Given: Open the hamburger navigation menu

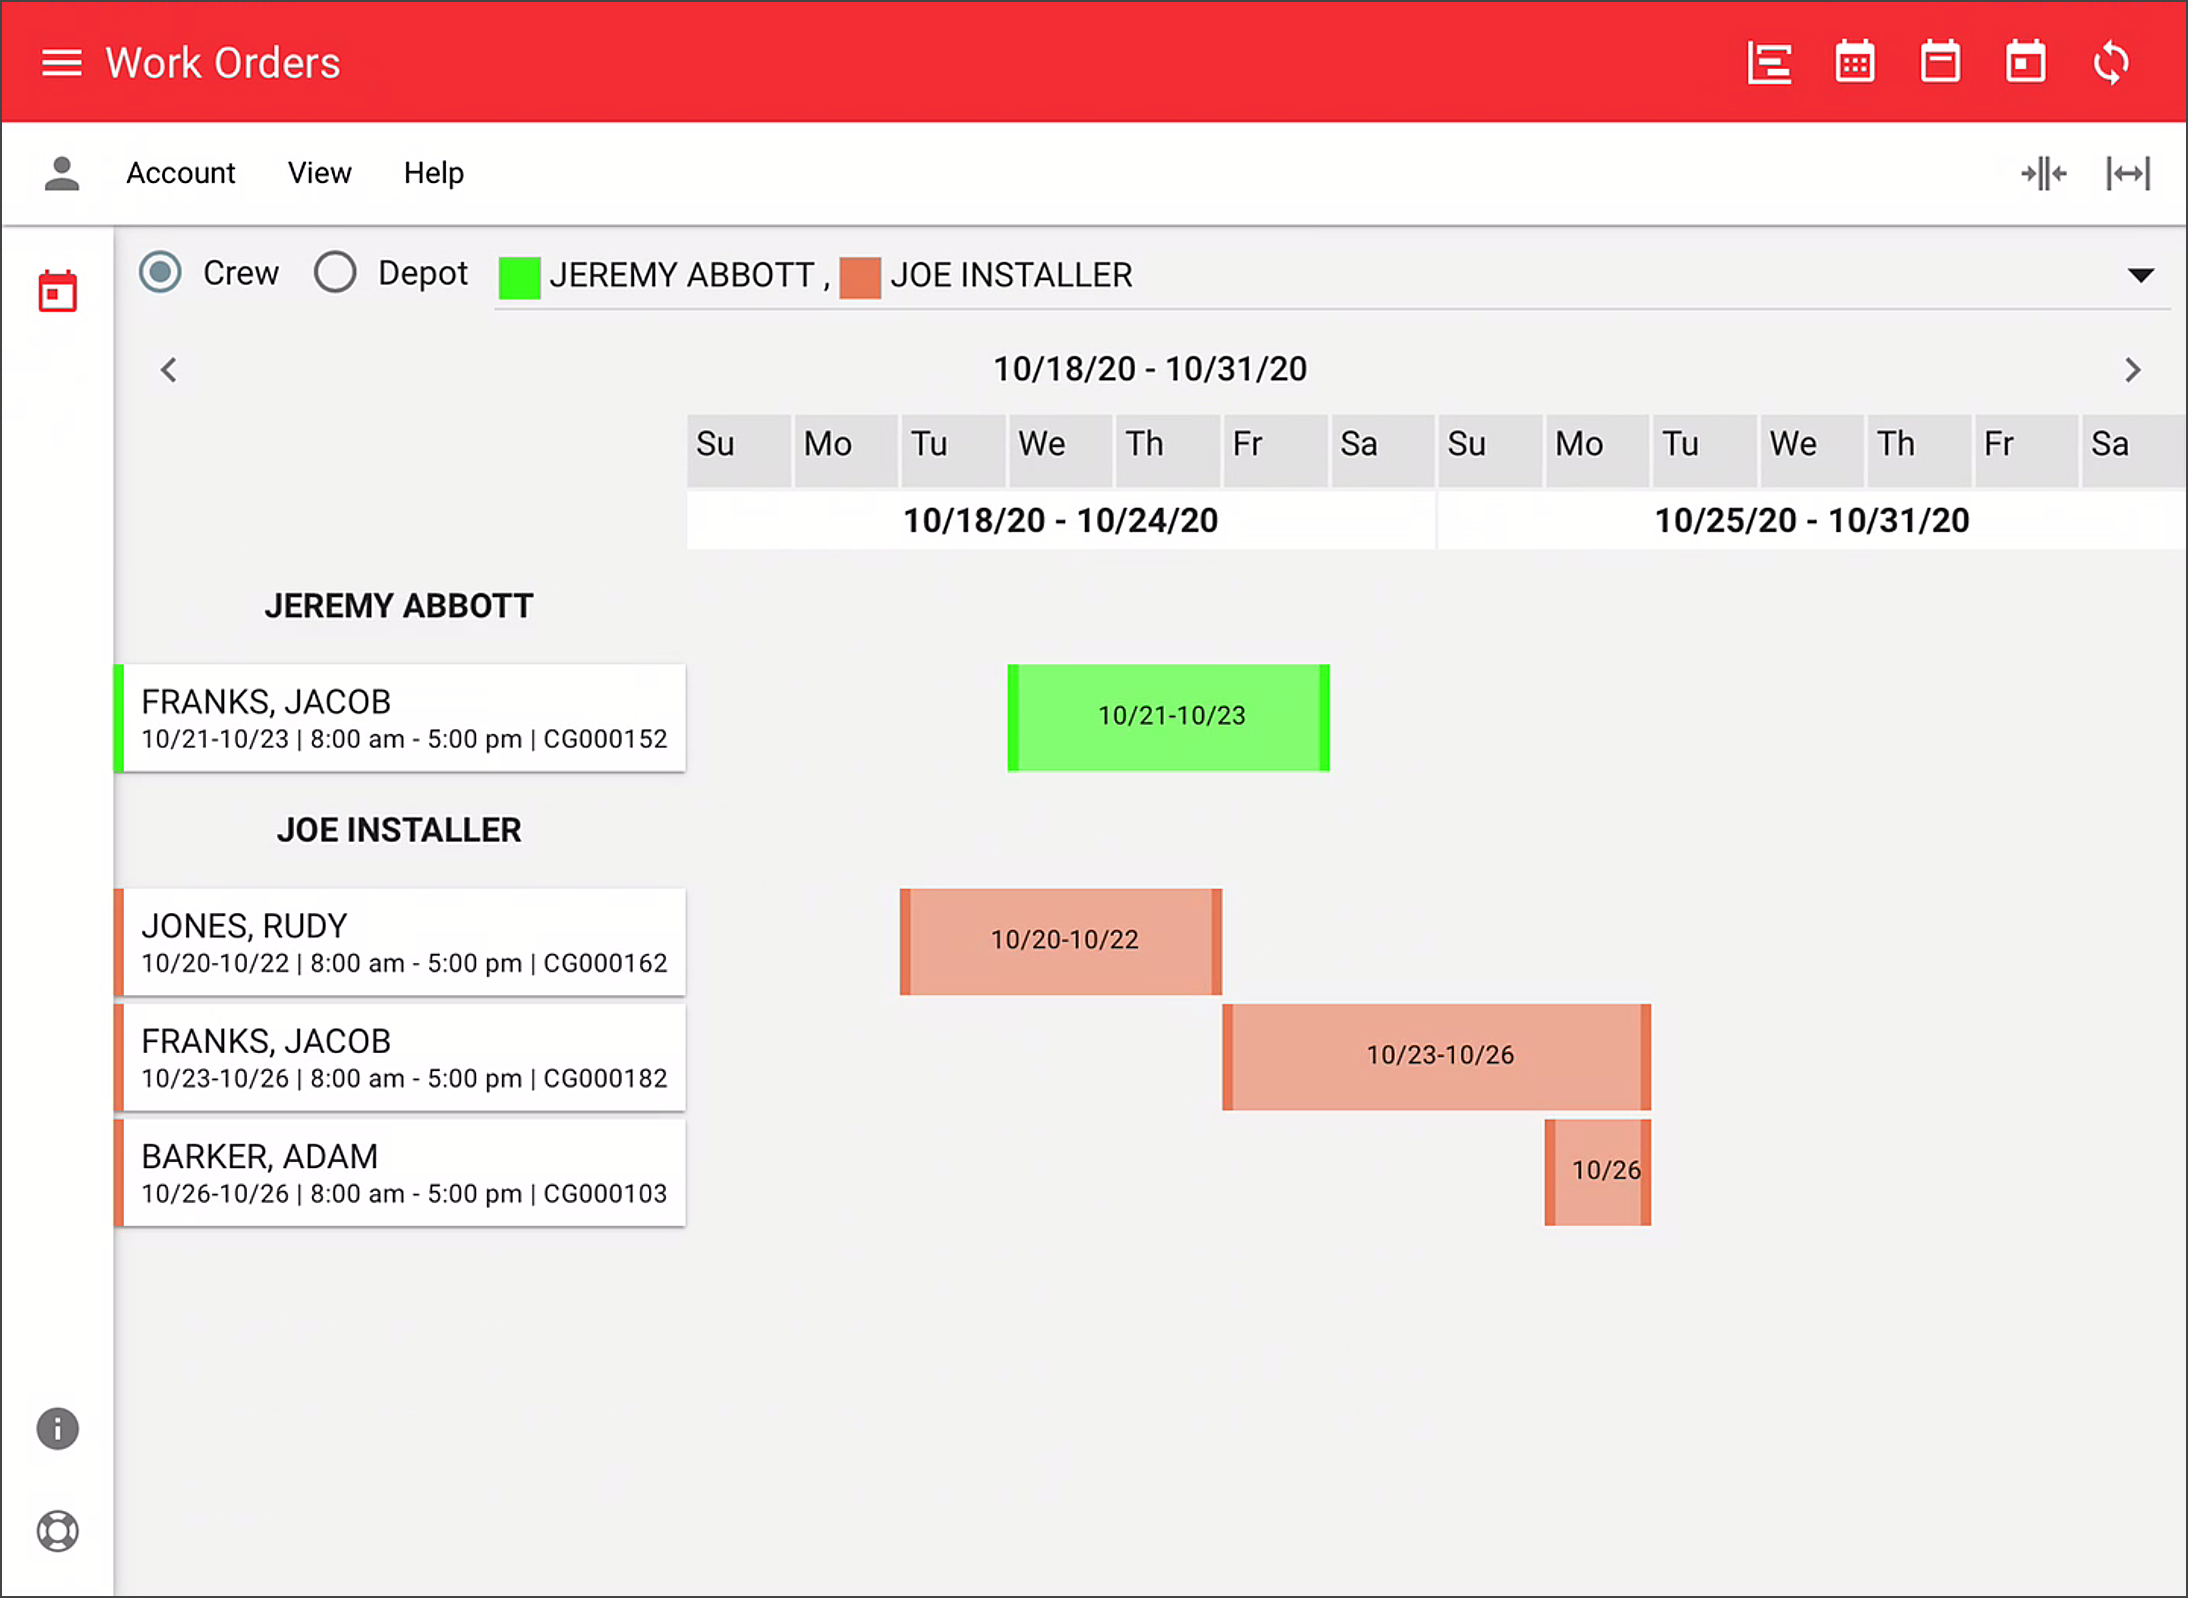Looking at the screenshot, I should click(61, 61).
